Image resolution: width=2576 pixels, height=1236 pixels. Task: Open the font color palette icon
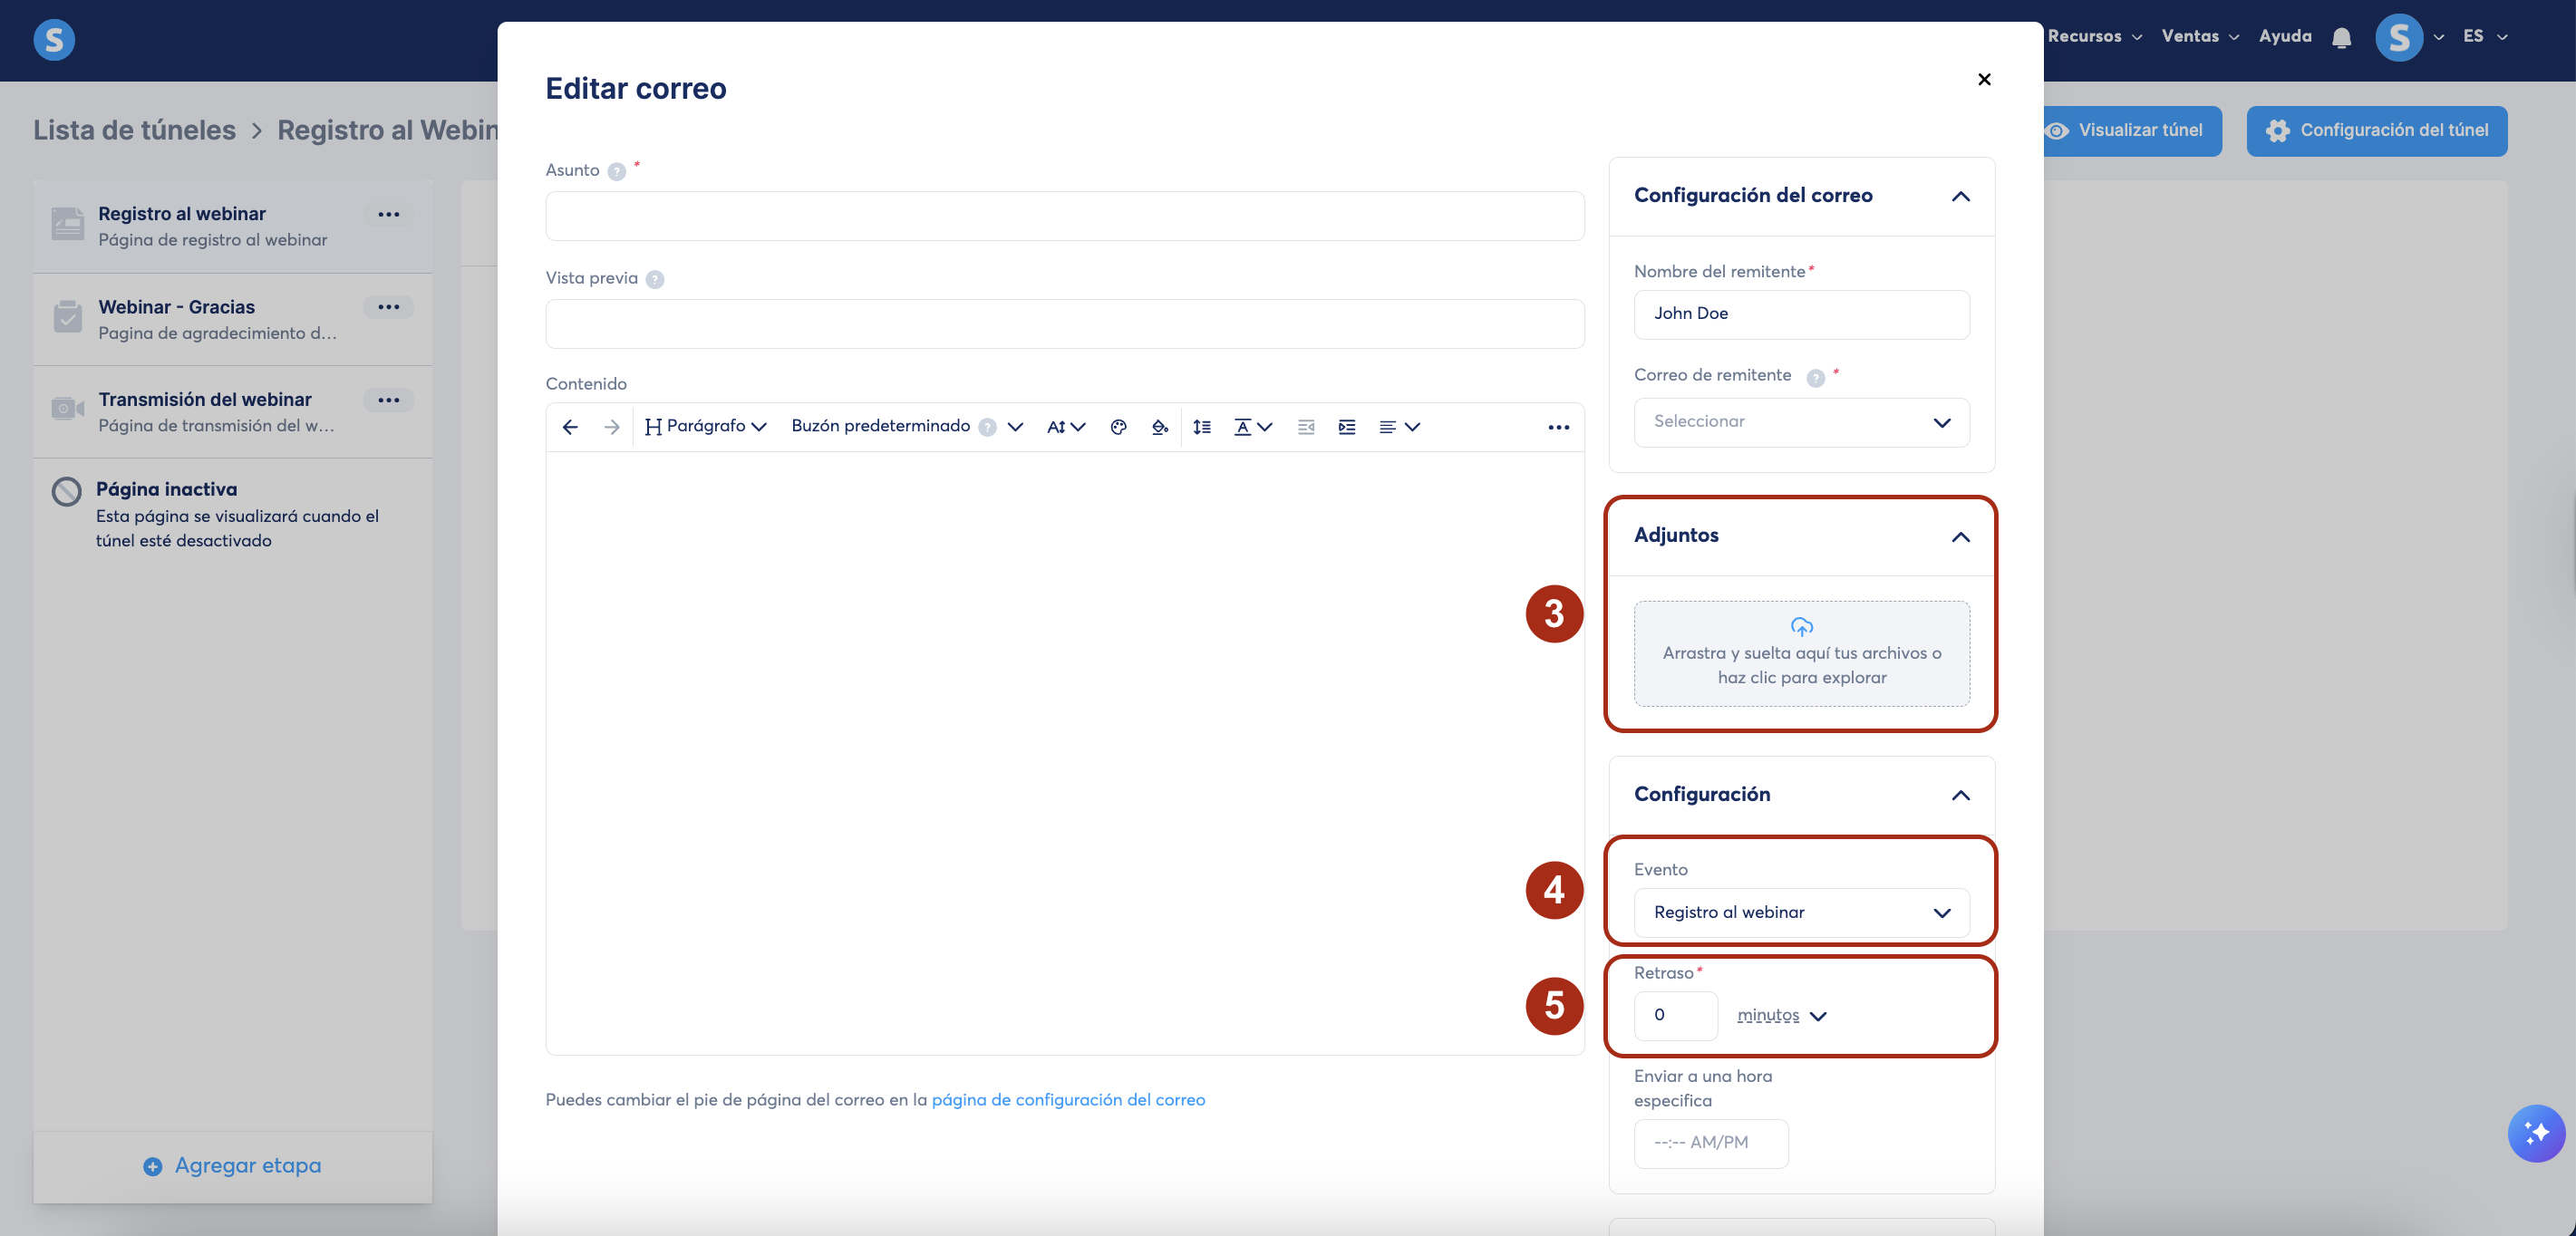pos(1118,427)
